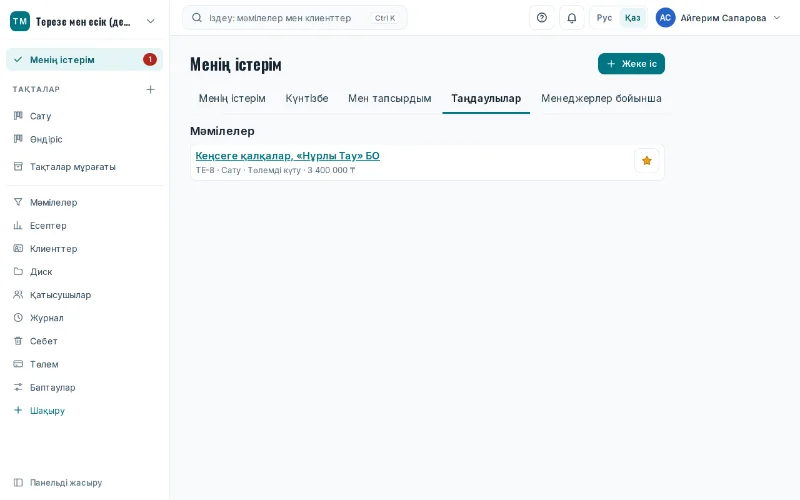Open the Менеджерлер бойынша tab
Viewport: 800px width, 500px height.
pos(601,98)
